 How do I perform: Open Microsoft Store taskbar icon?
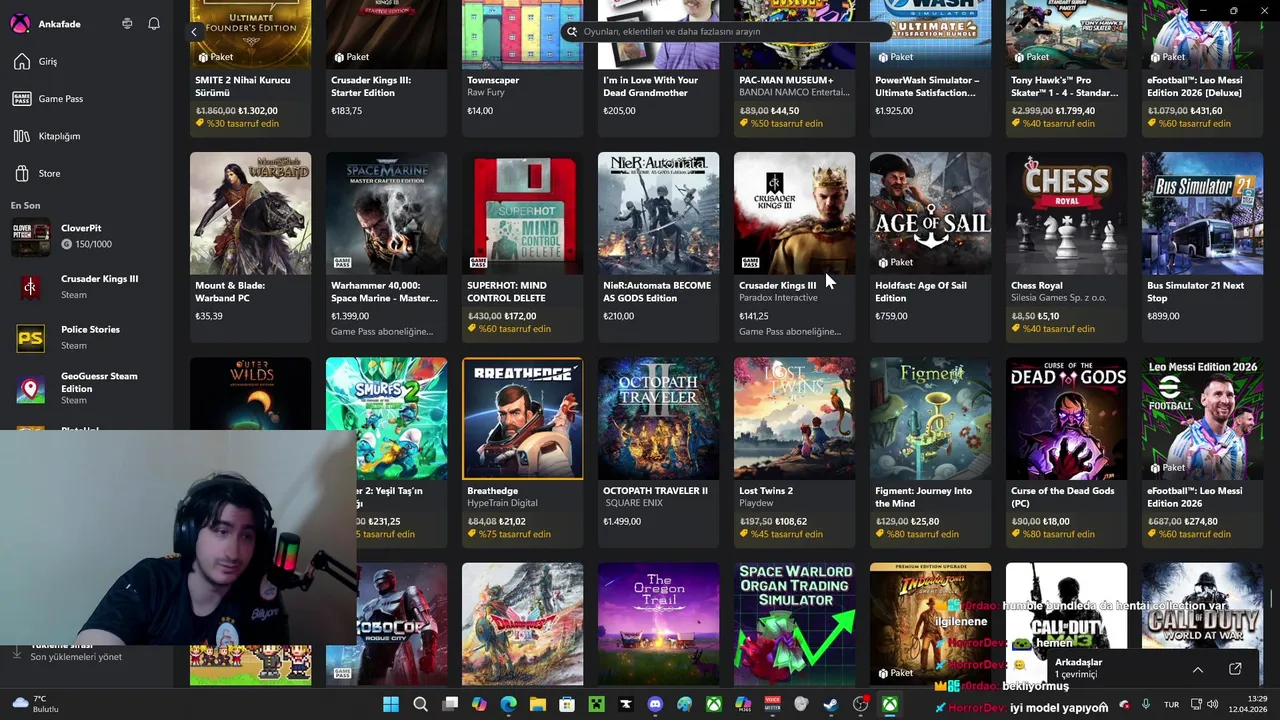click(x=567, y=705)
